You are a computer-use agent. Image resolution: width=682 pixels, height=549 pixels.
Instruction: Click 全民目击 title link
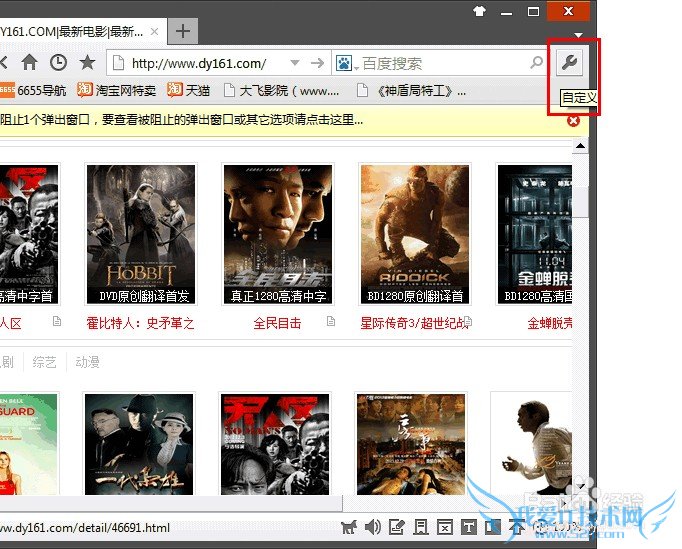[277, 323]
